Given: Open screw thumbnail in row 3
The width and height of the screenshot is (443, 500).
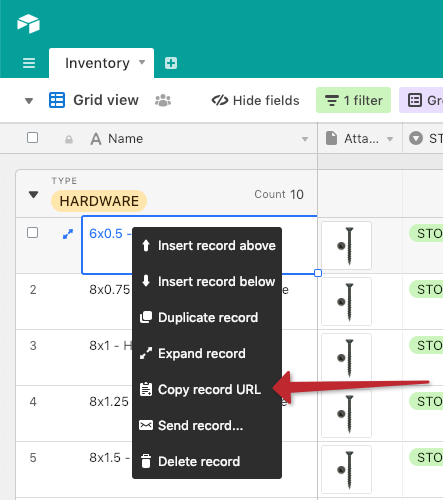Looking at the screenshot, I should (x=346, y=357).
